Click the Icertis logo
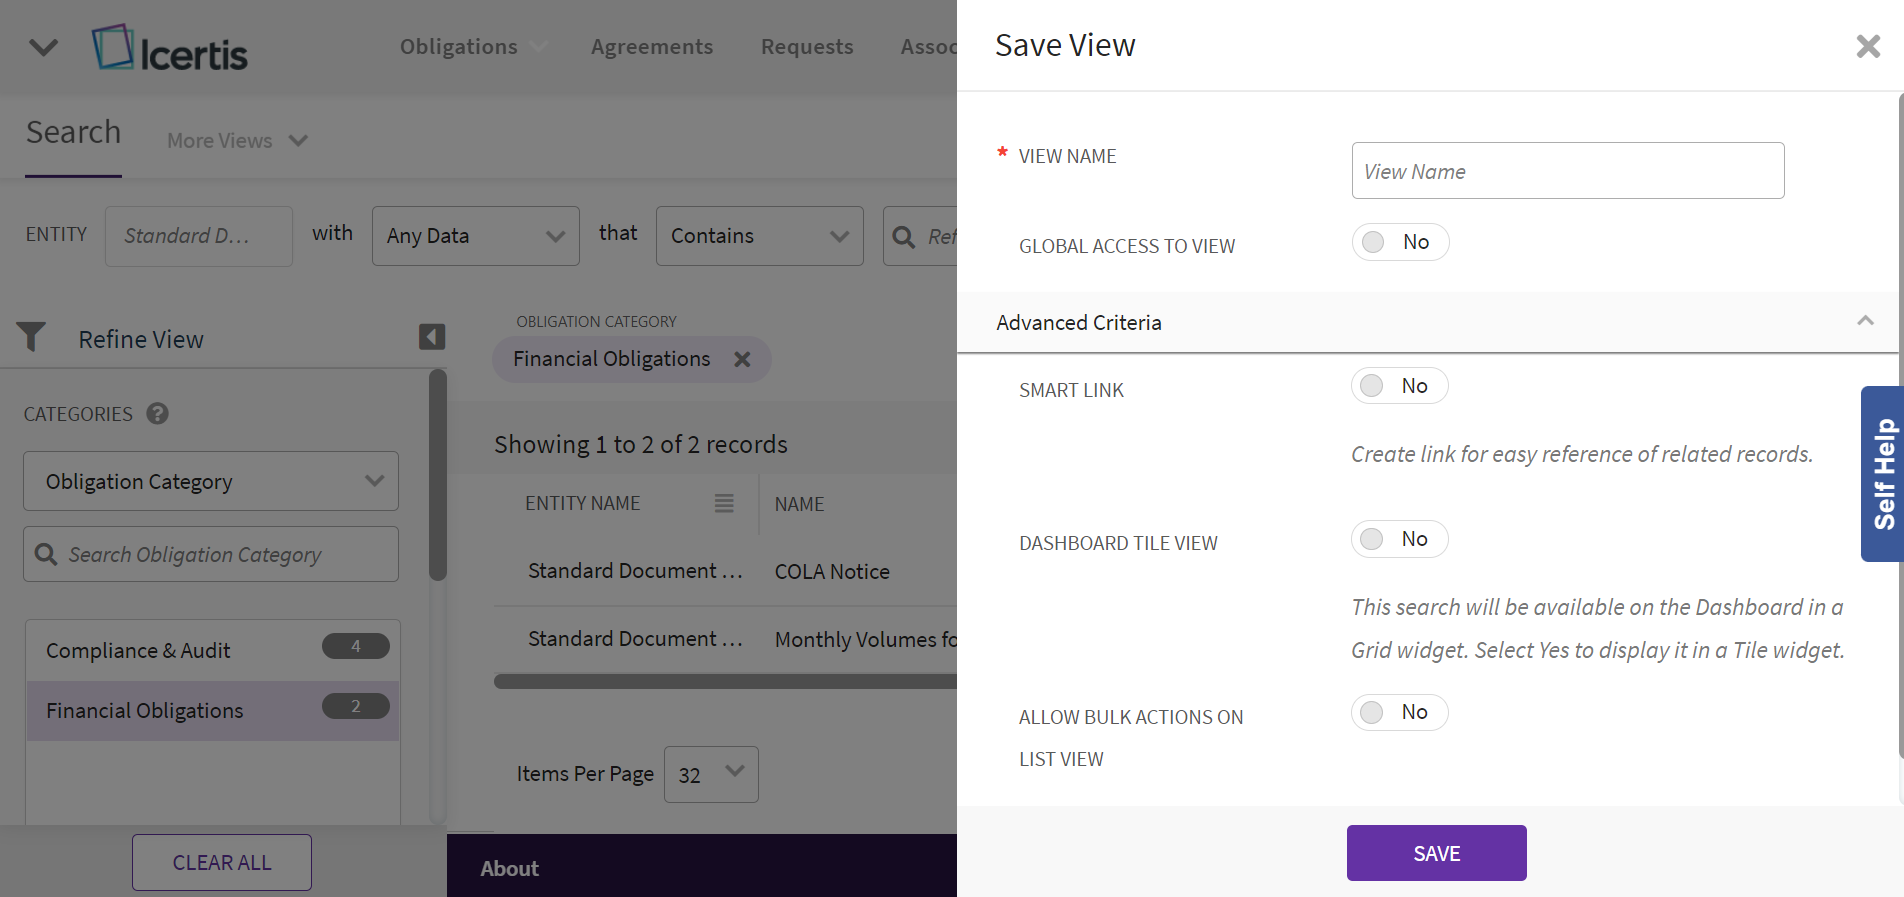Viewport: 1904px width, 897px height. coord(170,48)
